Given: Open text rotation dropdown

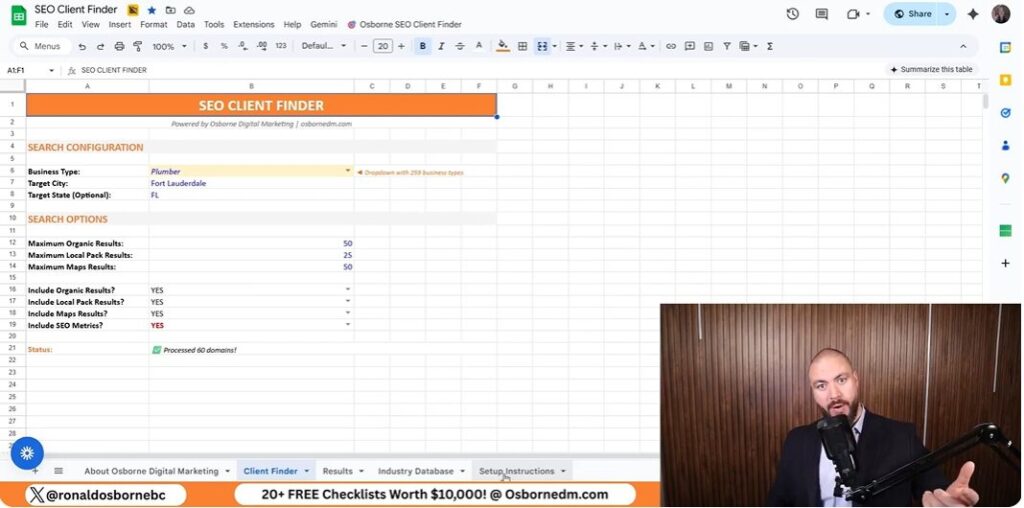Looking at the screenshot, I should (x=645, y=46).
